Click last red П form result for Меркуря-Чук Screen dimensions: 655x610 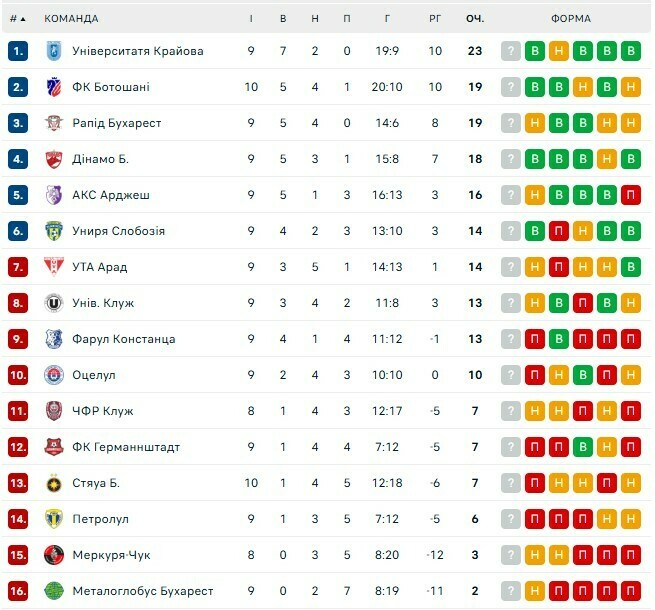click(x=630, y=555)
